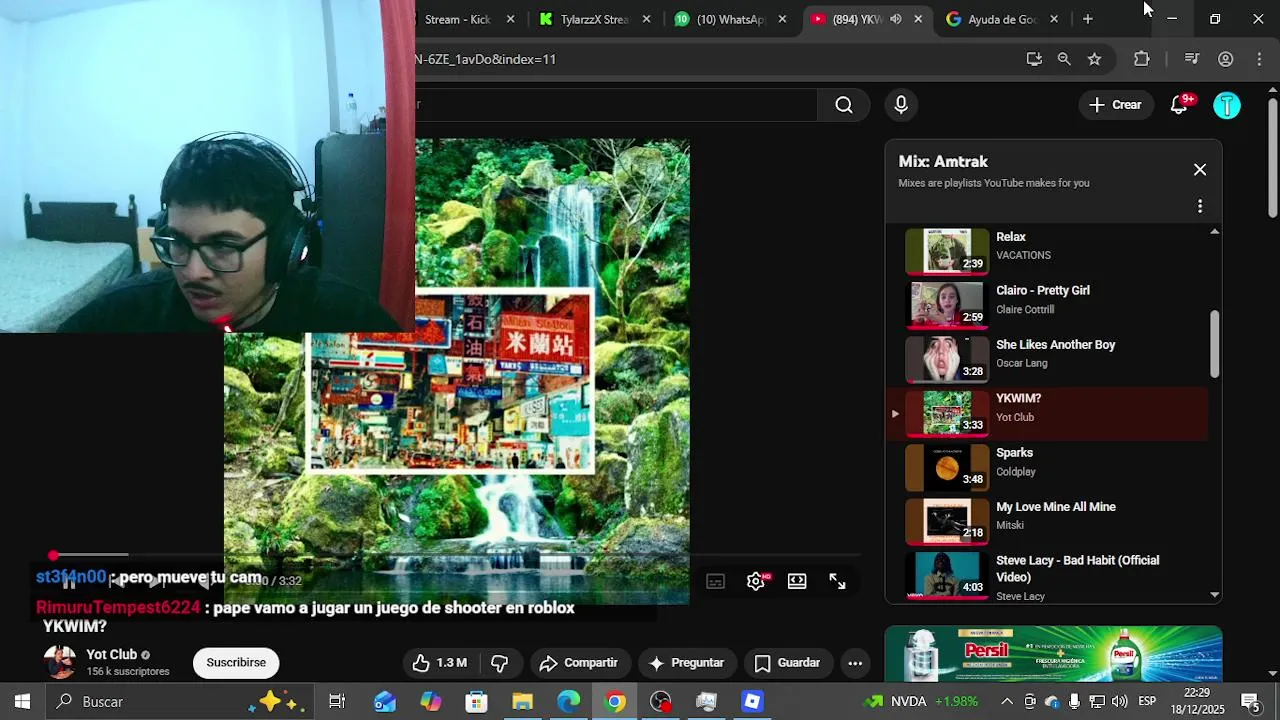The height and width of the screenshot is (720, 1280).
Task: Seek on the video progress bar
Action: coord(456,555)
